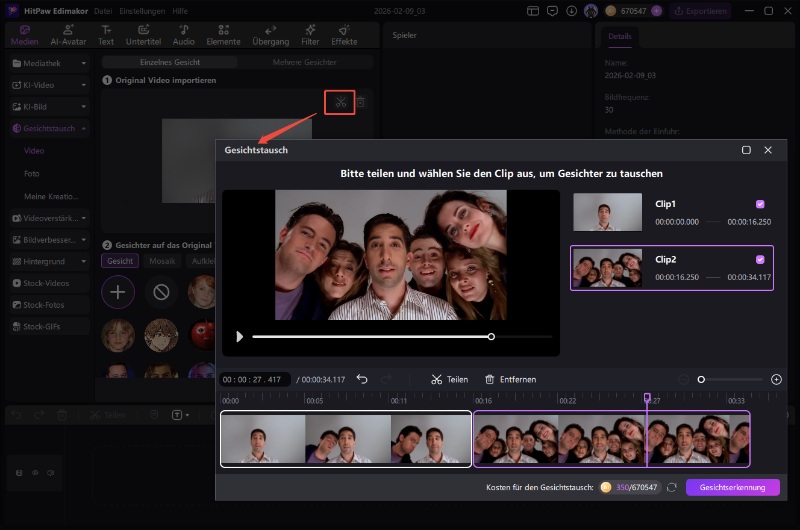
Task: Delete imported video with trash icon
Action: coord(361,102)
